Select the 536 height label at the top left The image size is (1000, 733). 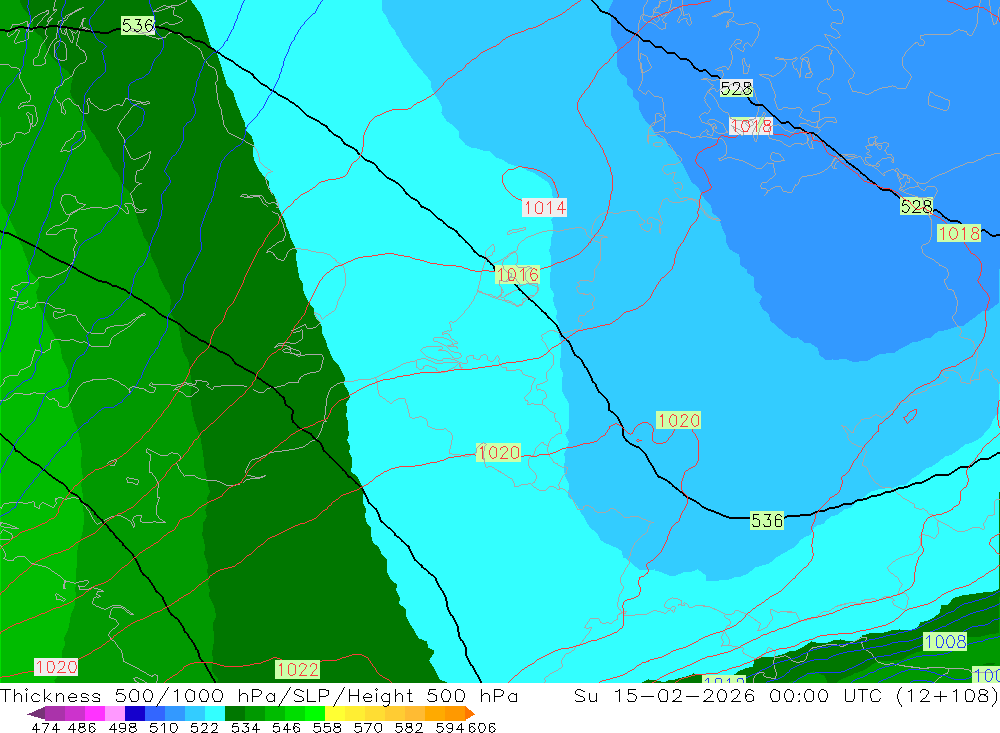coord(138,26)
